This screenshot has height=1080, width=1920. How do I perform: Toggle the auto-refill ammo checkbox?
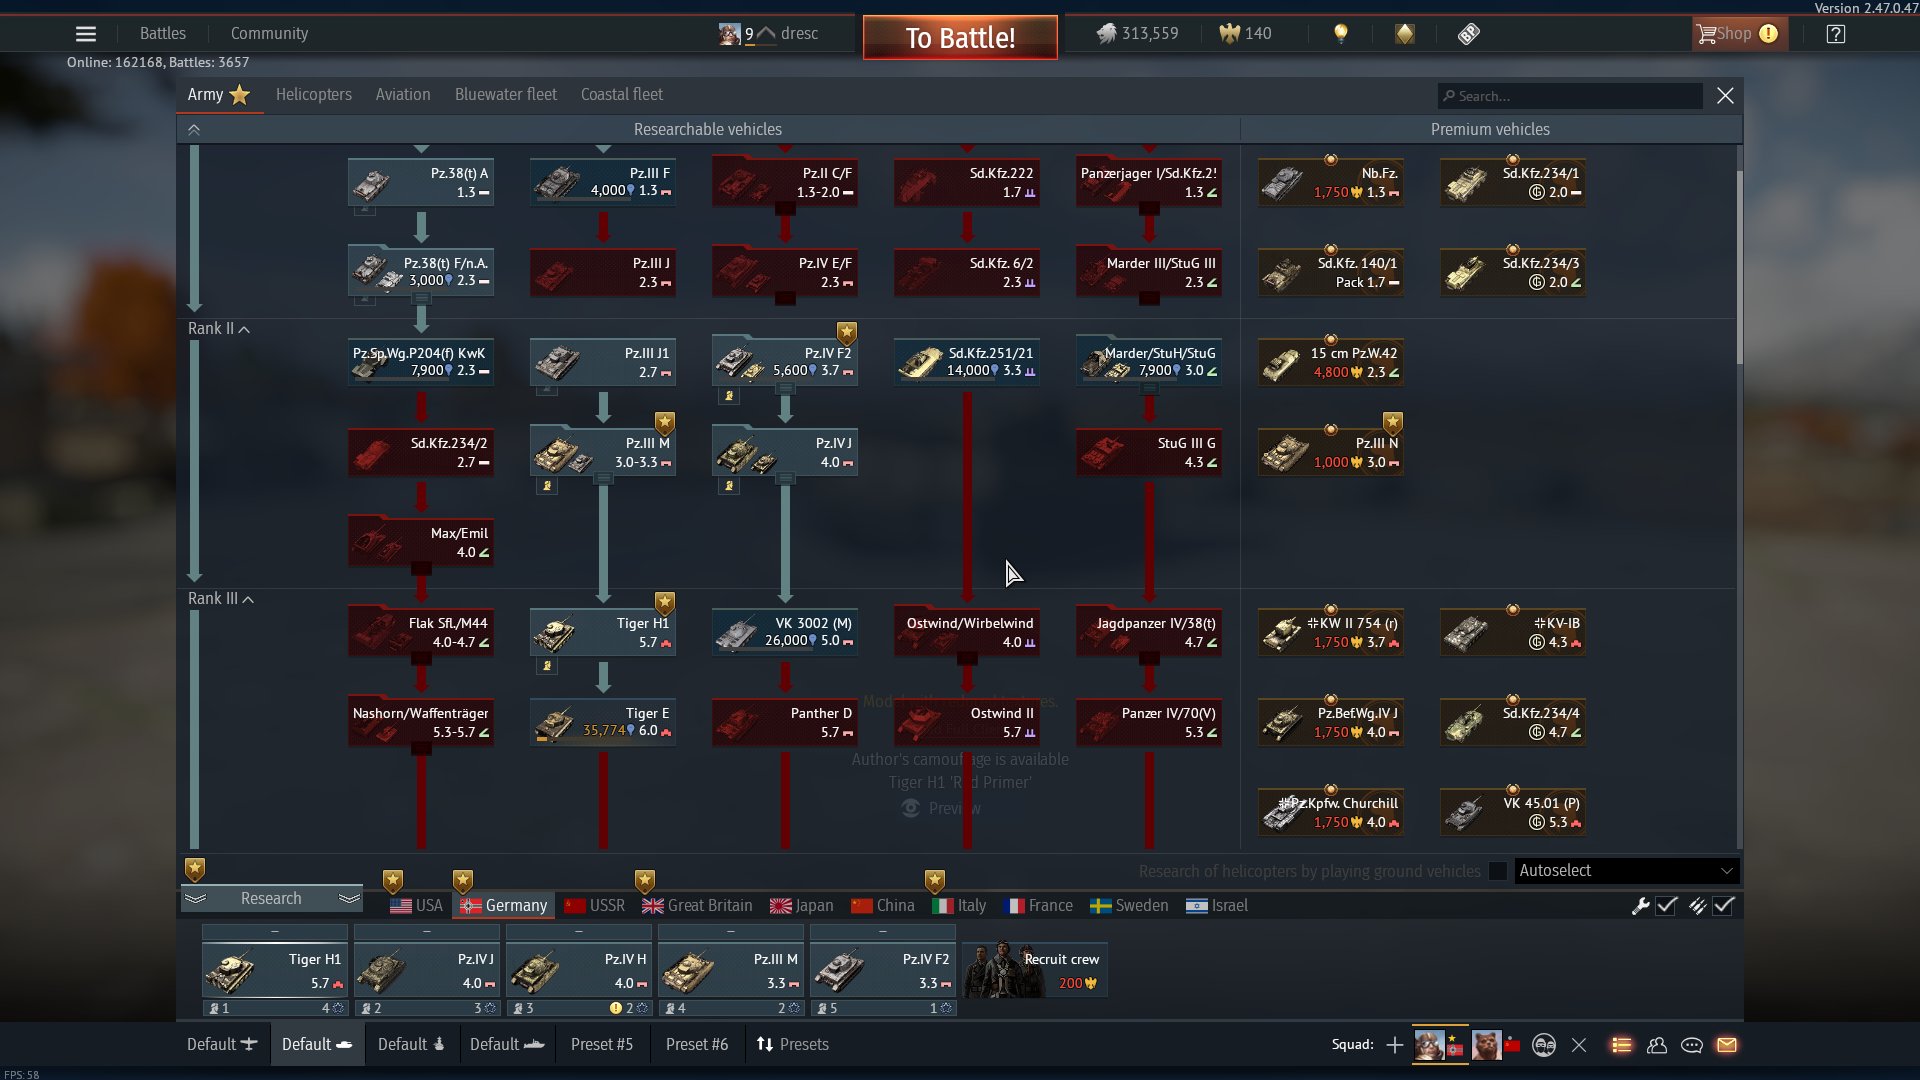[x=1724, y=906]
